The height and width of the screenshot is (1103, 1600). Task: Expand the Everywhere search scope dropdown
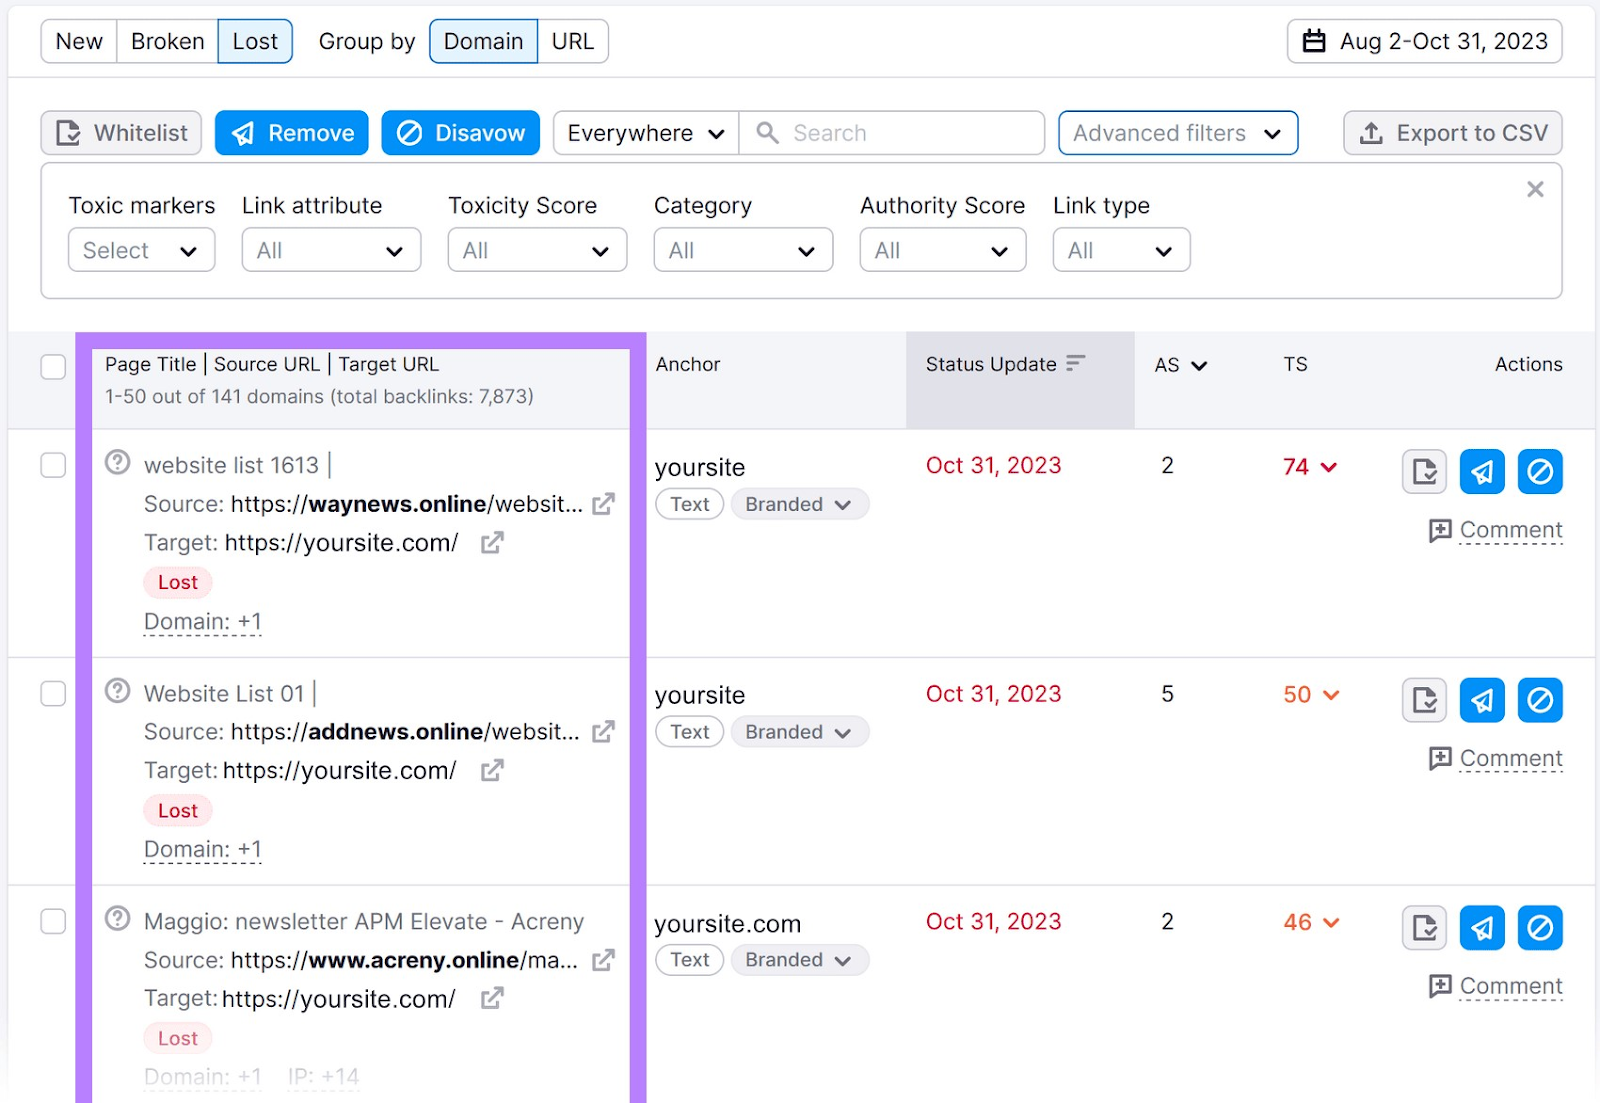(x=643, y=132)
